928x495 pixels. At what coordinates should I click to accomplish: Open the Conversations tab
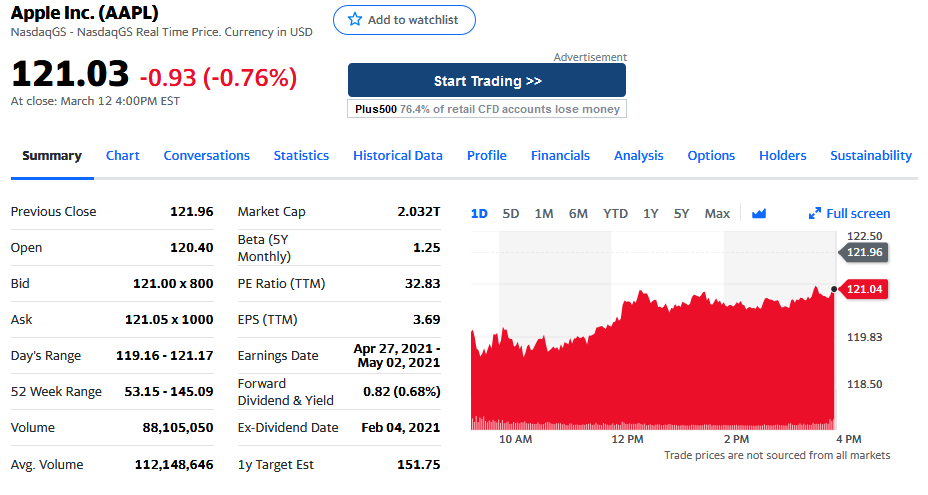point(206,155)
